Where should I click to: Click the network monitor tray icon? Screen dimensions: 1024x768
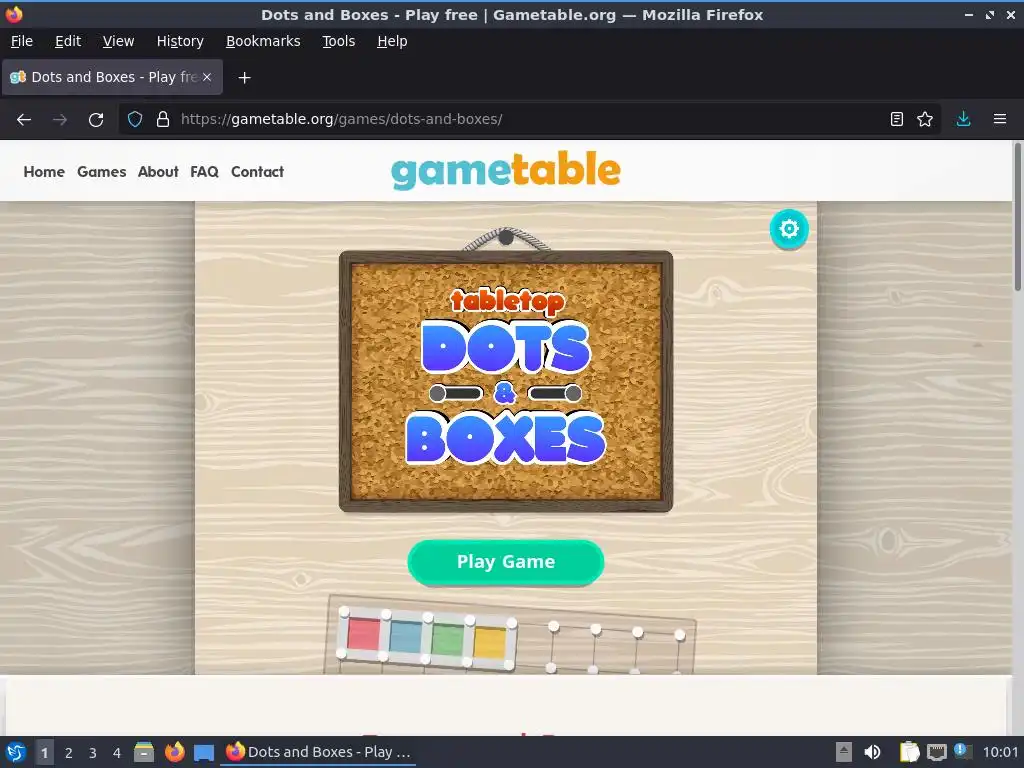[x=936, y=752]
